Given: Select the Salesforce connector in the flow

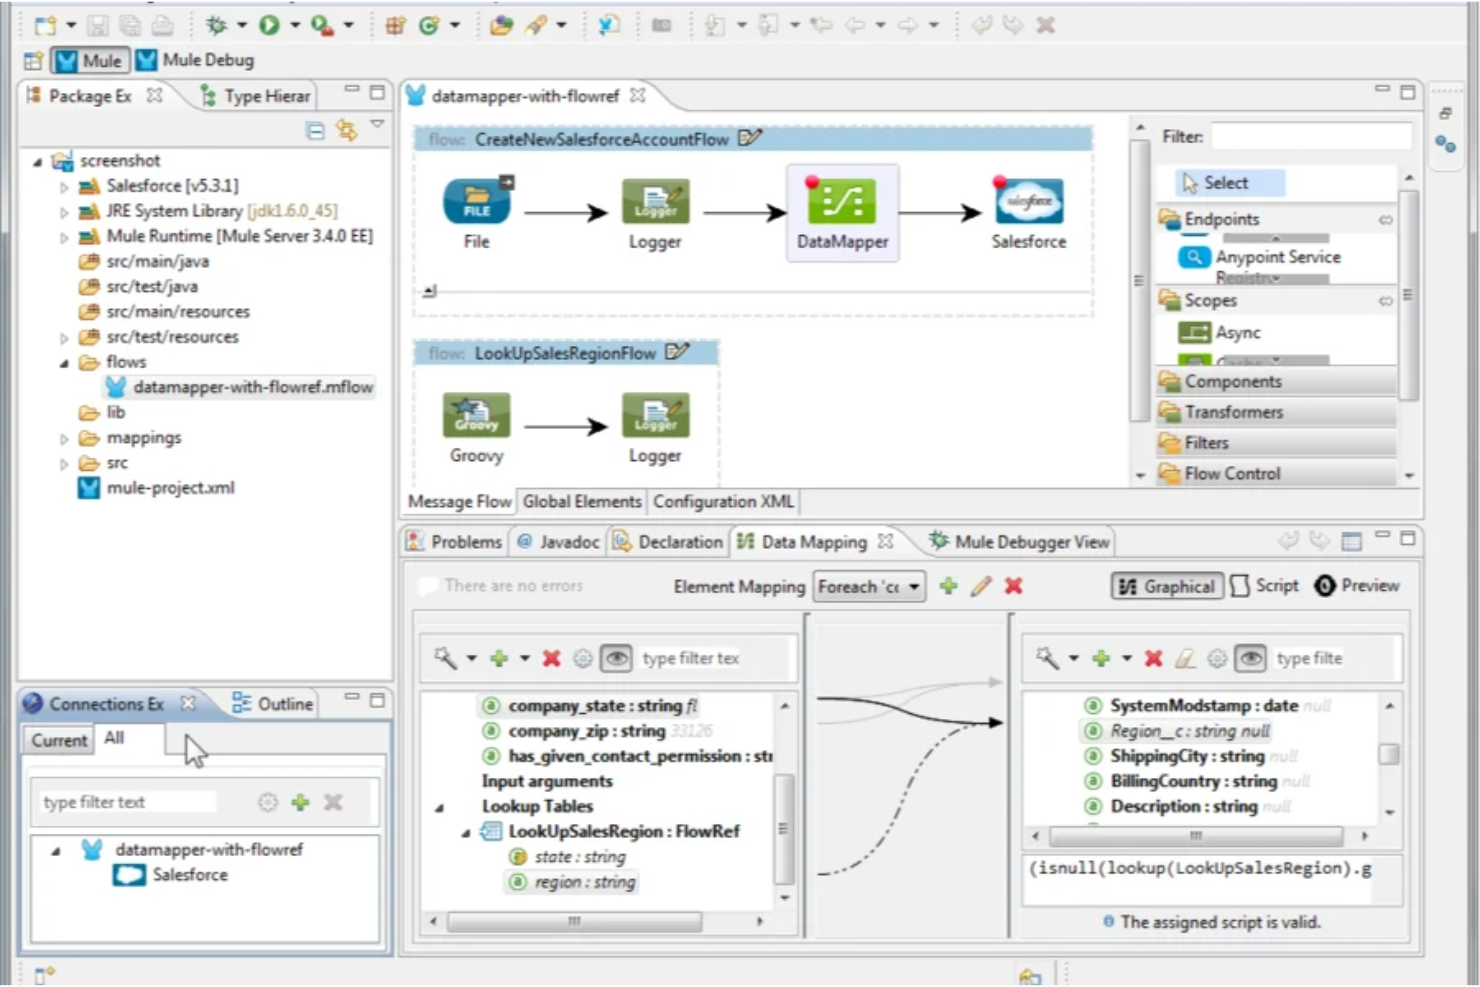Looking at the screenshot, I should coord(1029,201).
